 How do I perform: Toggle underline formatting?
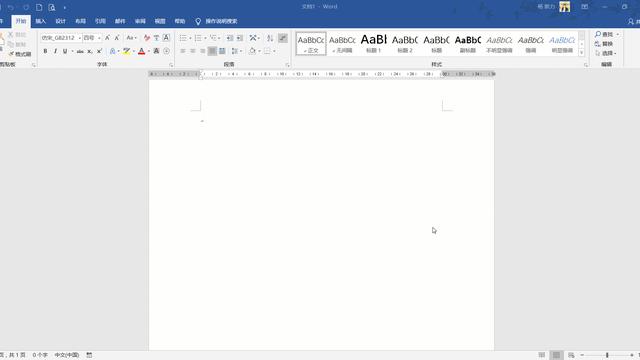65,51
